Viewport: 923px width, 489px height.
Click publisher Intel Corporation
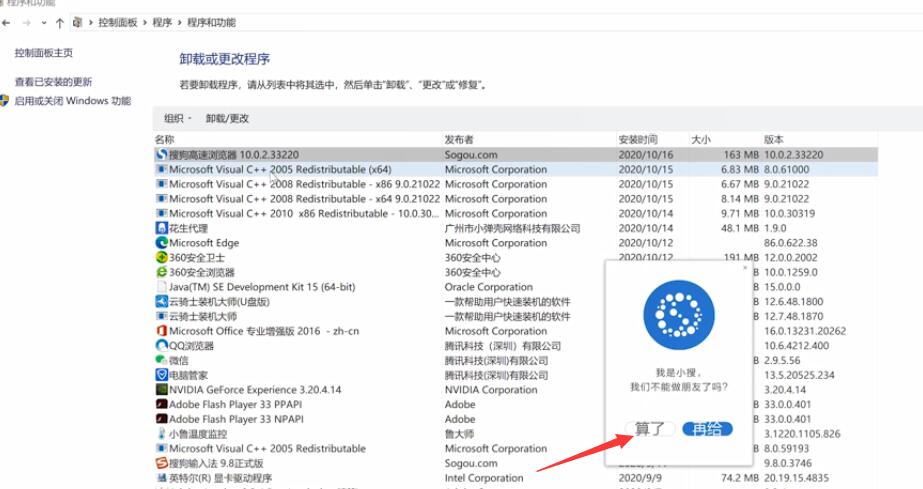[484, 478]
